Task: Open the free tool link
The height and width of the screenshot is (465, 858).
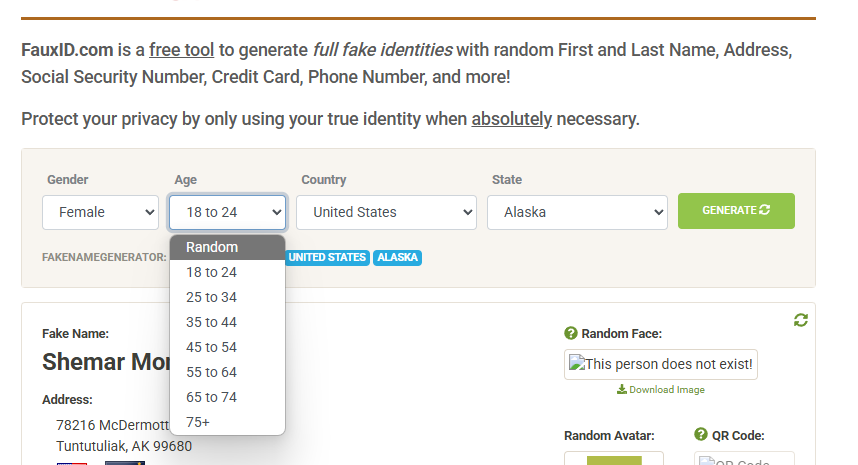Action: [182, 50]
